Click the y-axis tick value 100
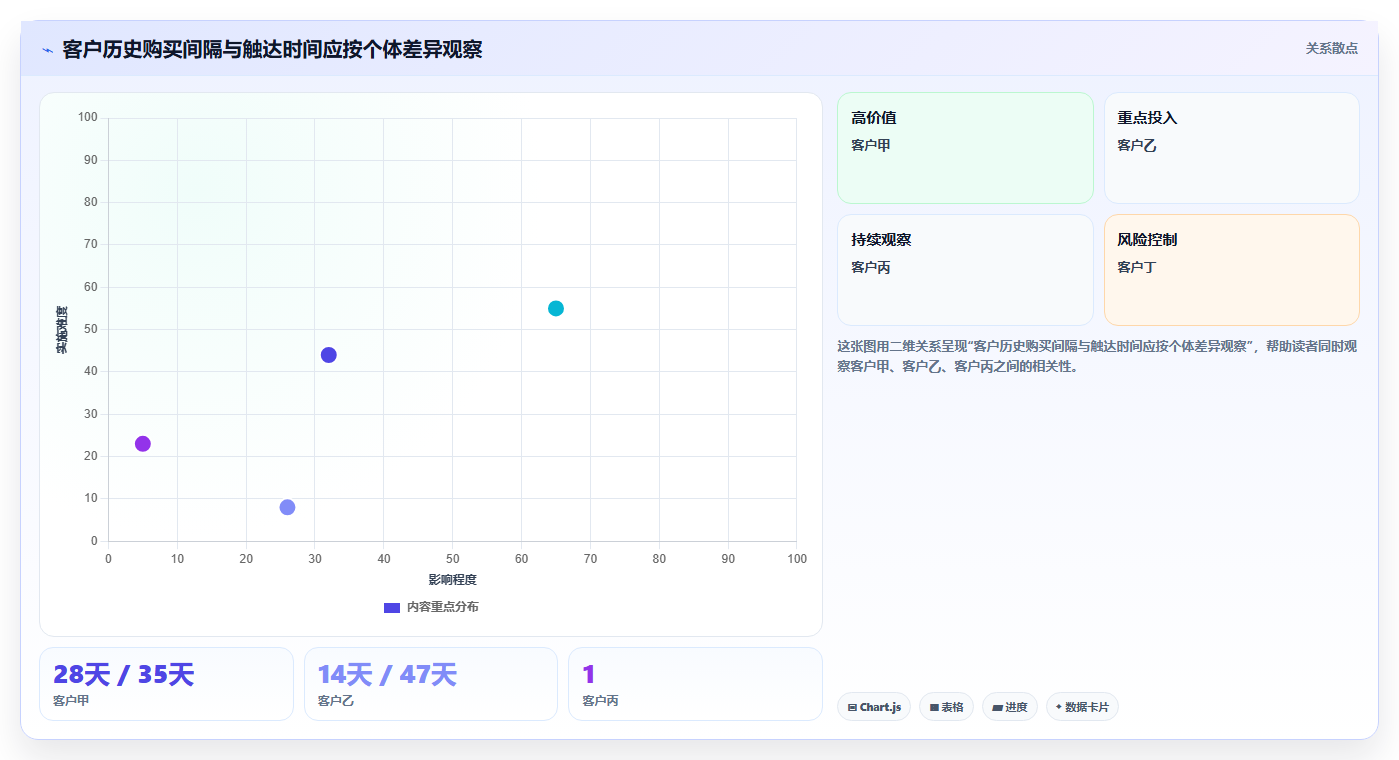The width and height of the screenshot is (1399, 760). (x=88, y=118)
